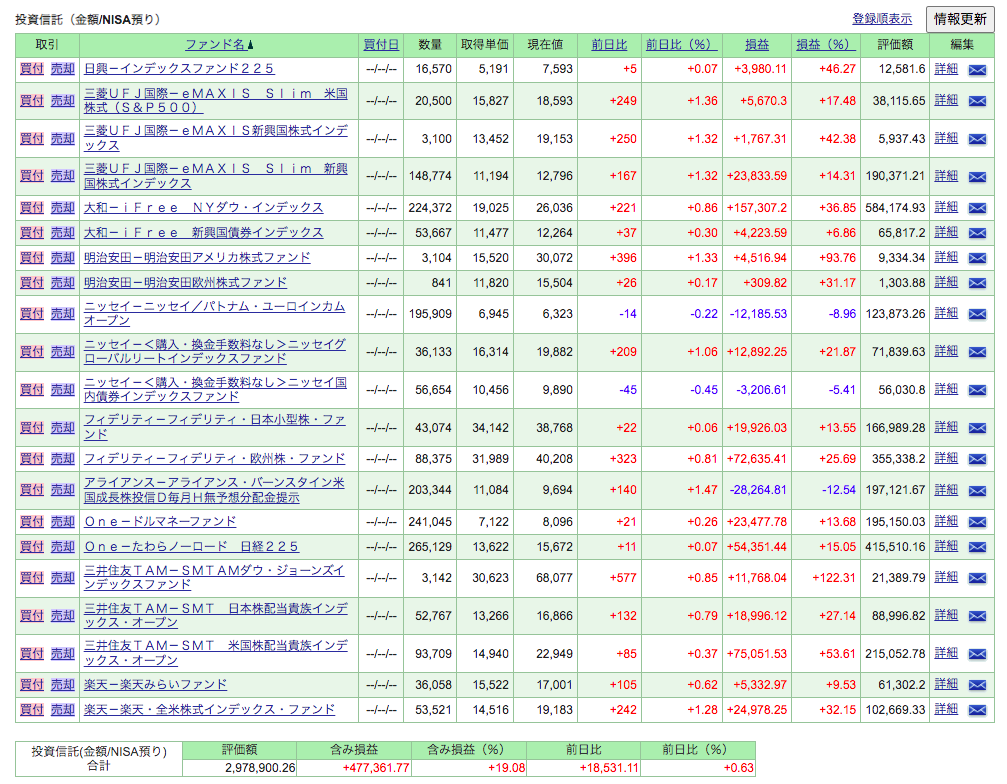Image resolution: width=1007 pixels, height=784 pixels.
Task: Click mail icon for ＳＭＴＡＭダウ・ジョーンズ row
Action: [x=977, y=578]
